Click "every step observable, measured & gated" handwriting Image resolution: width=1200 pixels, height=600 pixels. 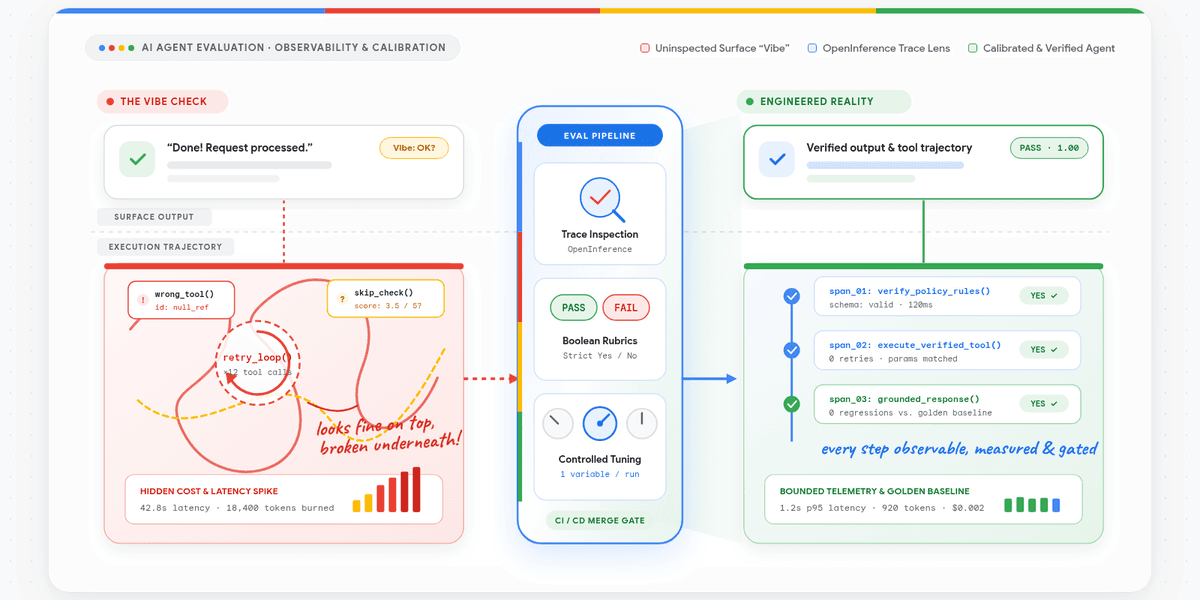[960, 450]
